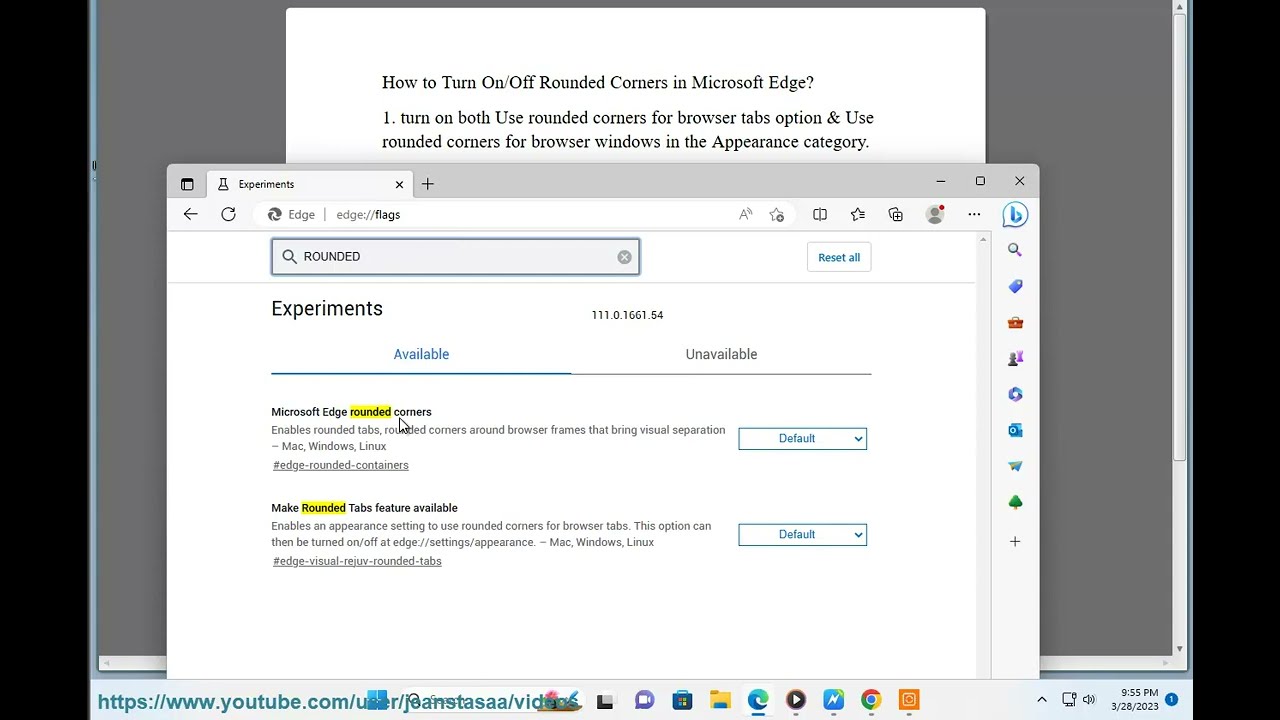Open dropdown for Make Rounded Tabs feature

click(x=802, y=534)
